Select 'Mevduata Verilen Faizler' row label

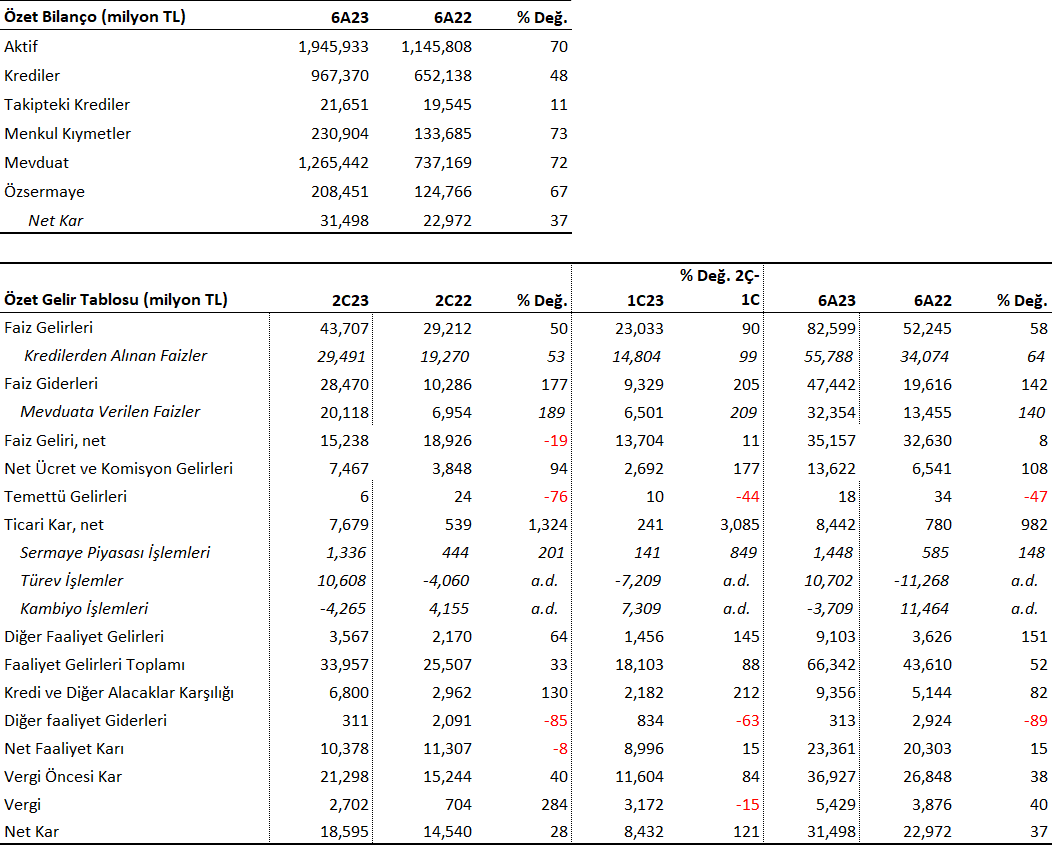[110, 412]
